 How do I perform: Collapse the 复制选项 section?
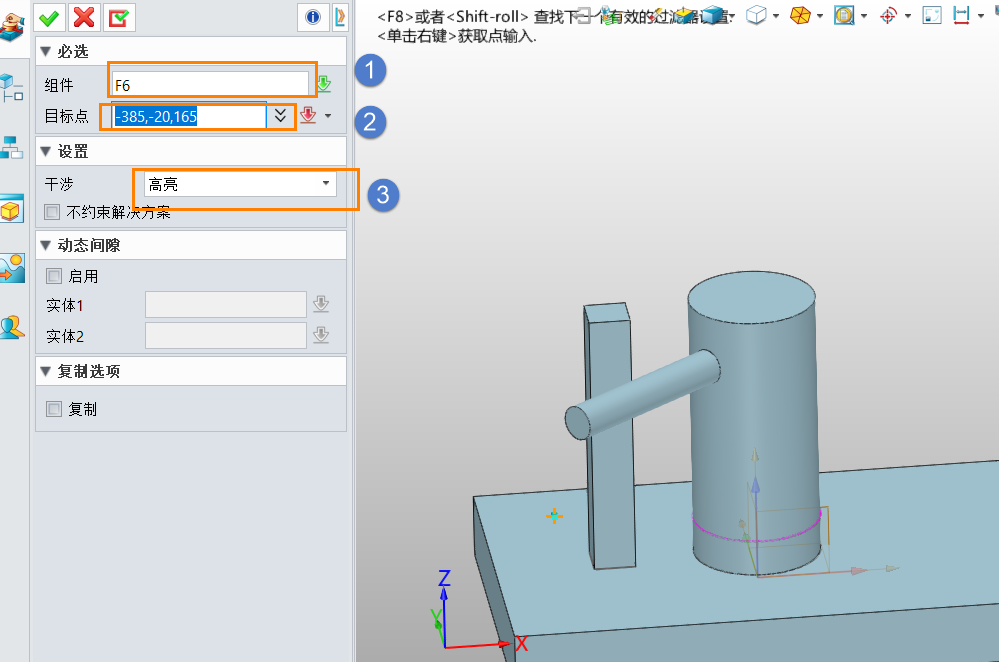[45, 371]
